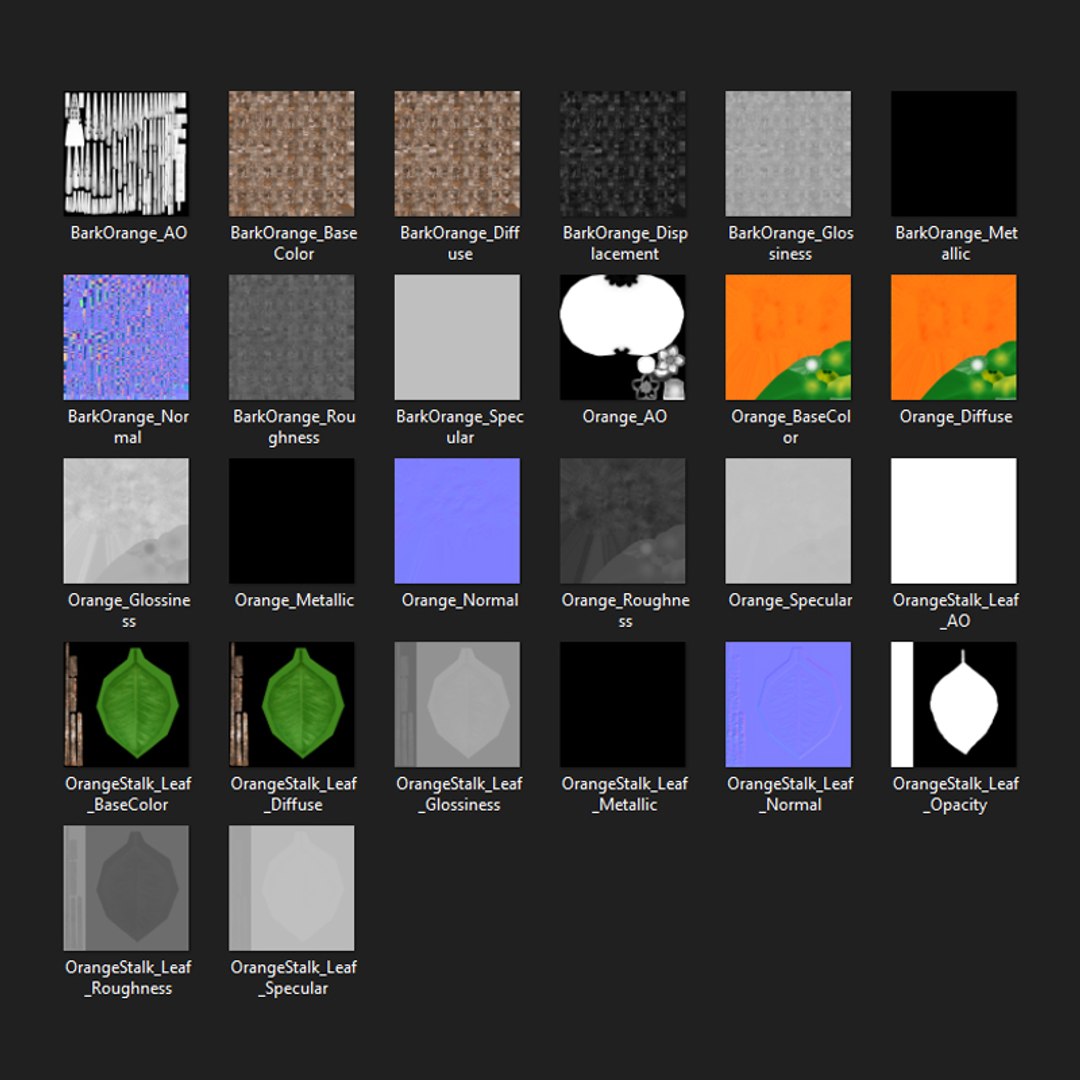Image resolution: width=1080 pixels, height=1080 pixels.
Task: Select the BarkOrange_AO texture thumbnail
Action: tap(126, 154)
